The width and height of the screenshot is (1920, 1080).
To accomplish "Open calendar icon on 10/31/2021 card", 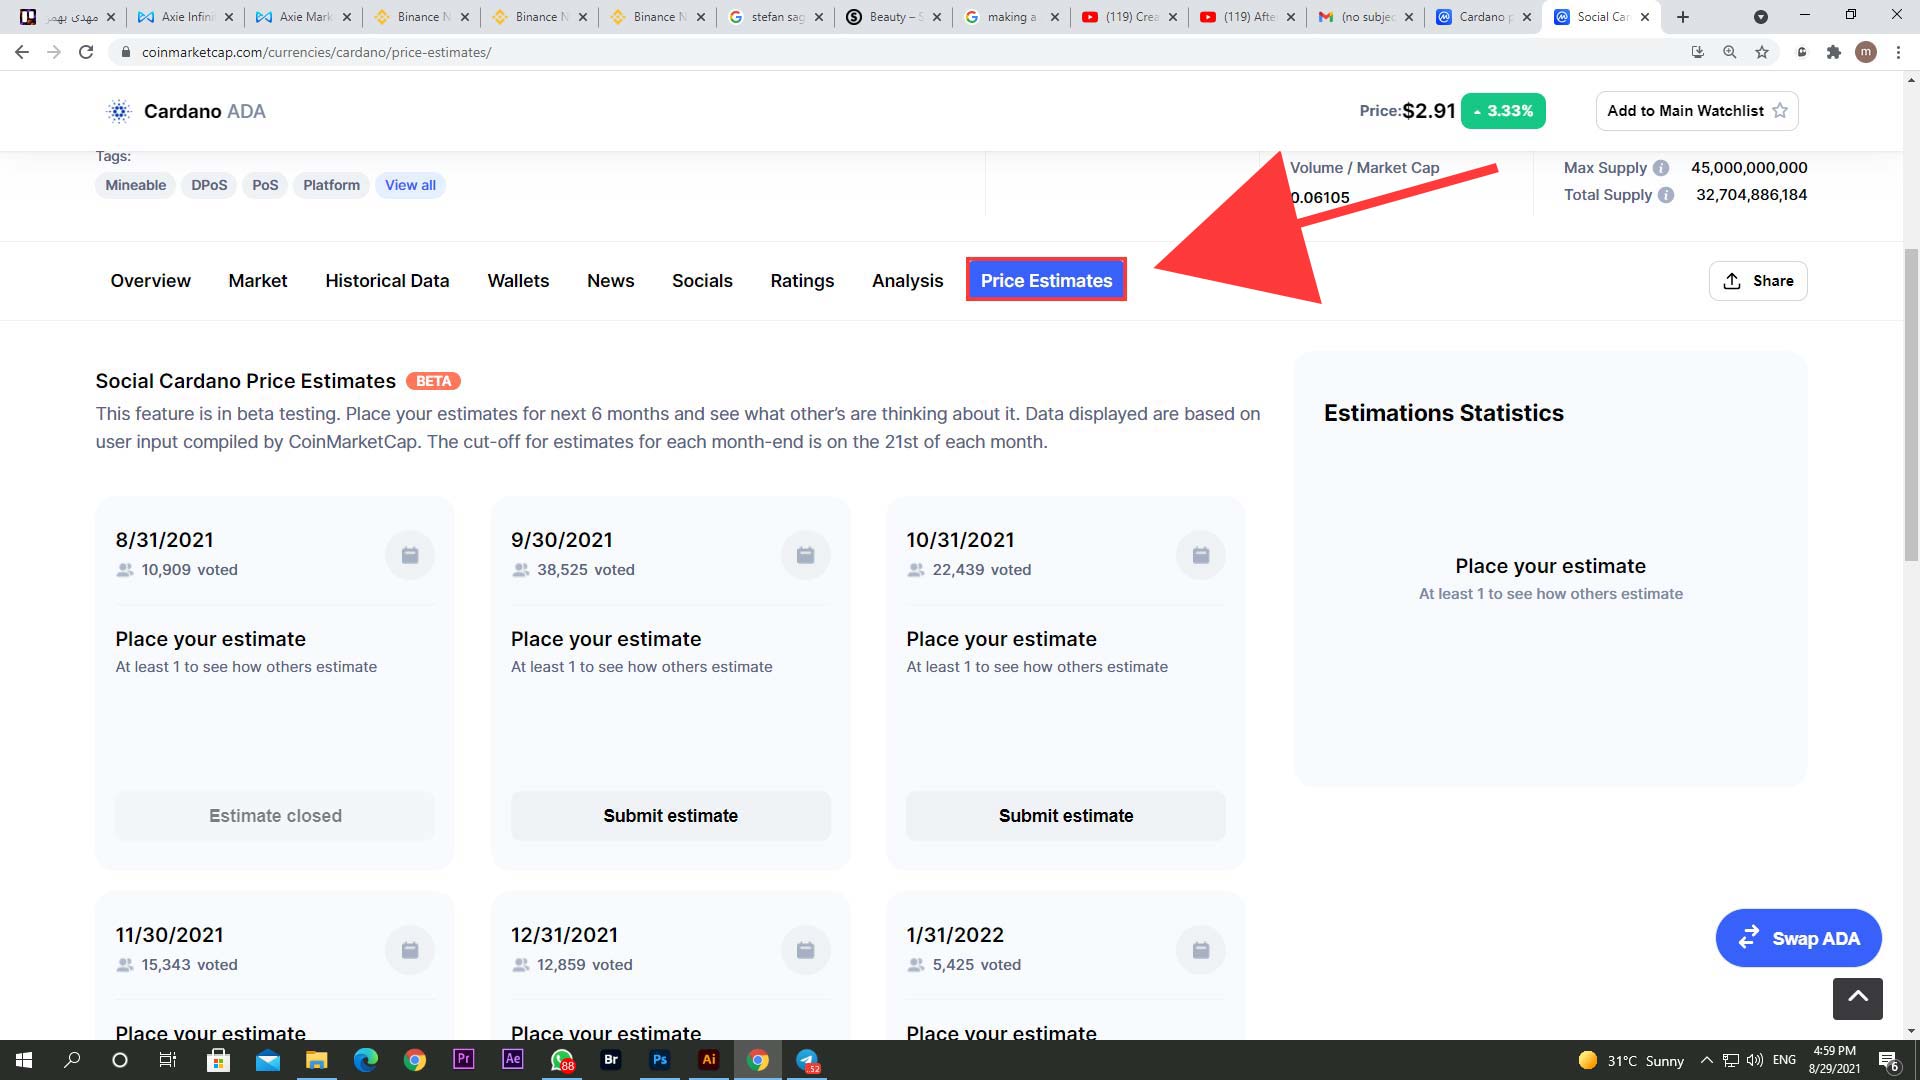I will (1201, 555).
